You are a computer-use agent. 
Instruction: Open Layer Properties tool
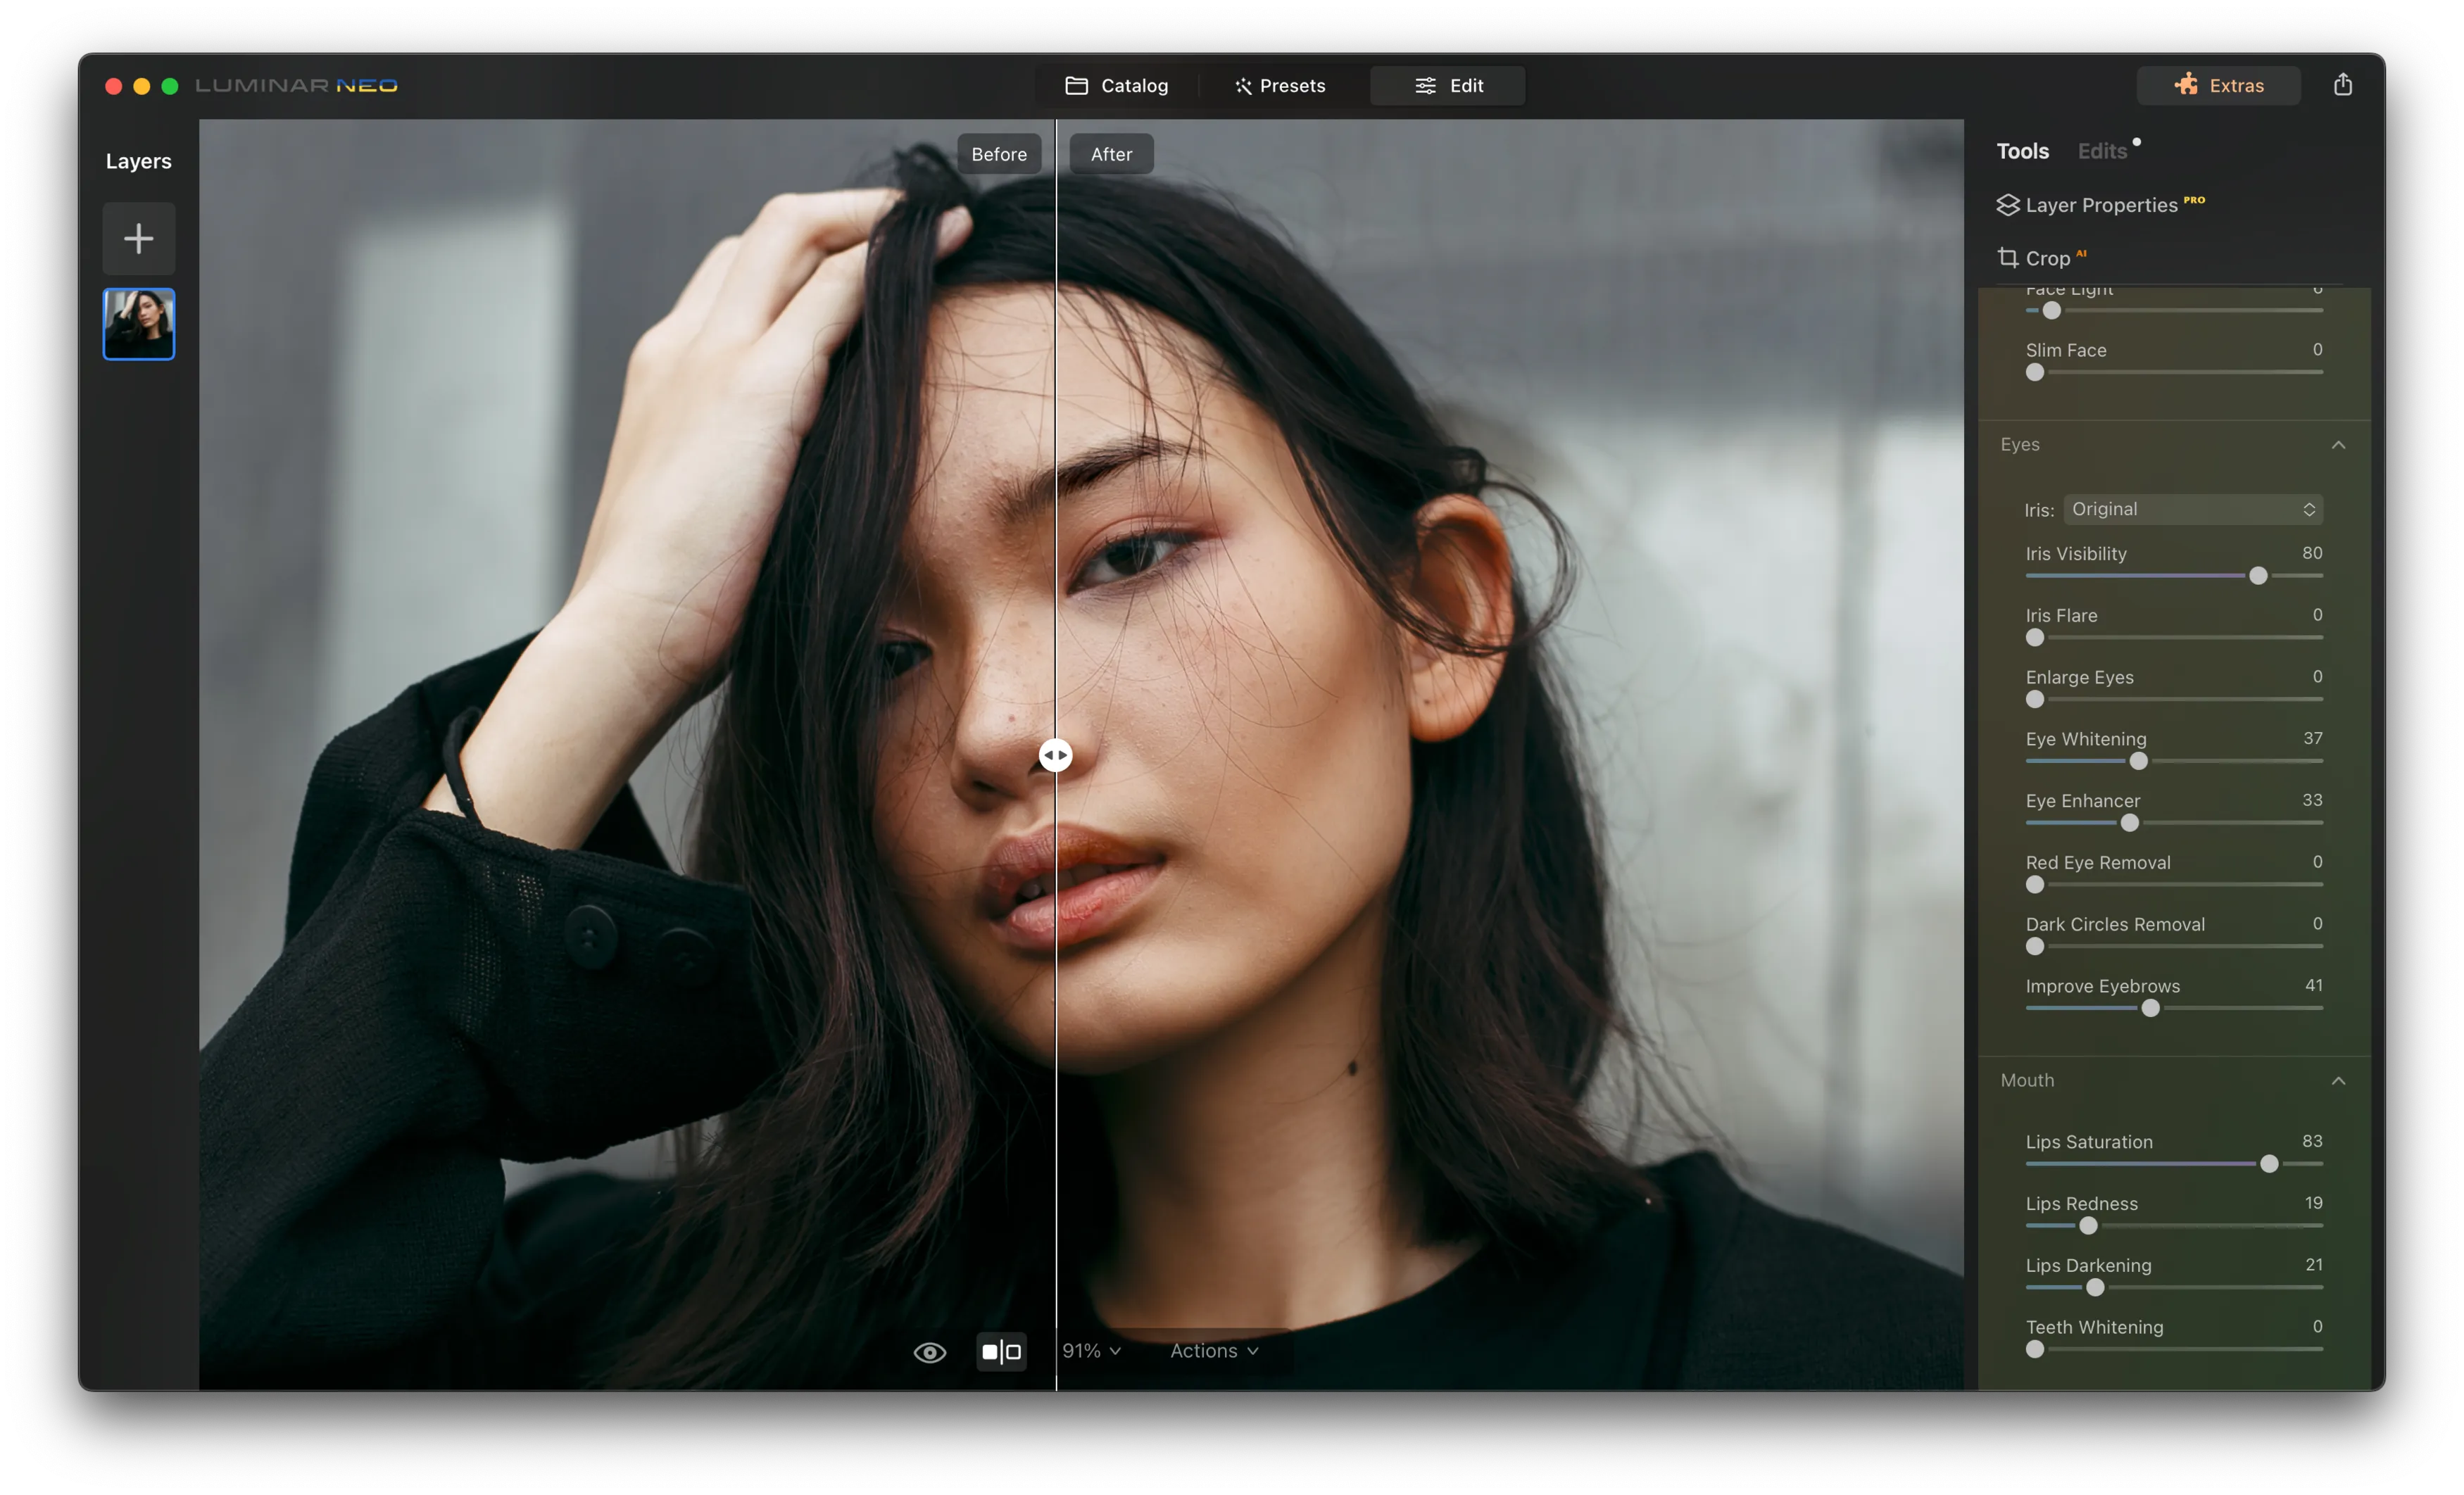coord(2100,205)
